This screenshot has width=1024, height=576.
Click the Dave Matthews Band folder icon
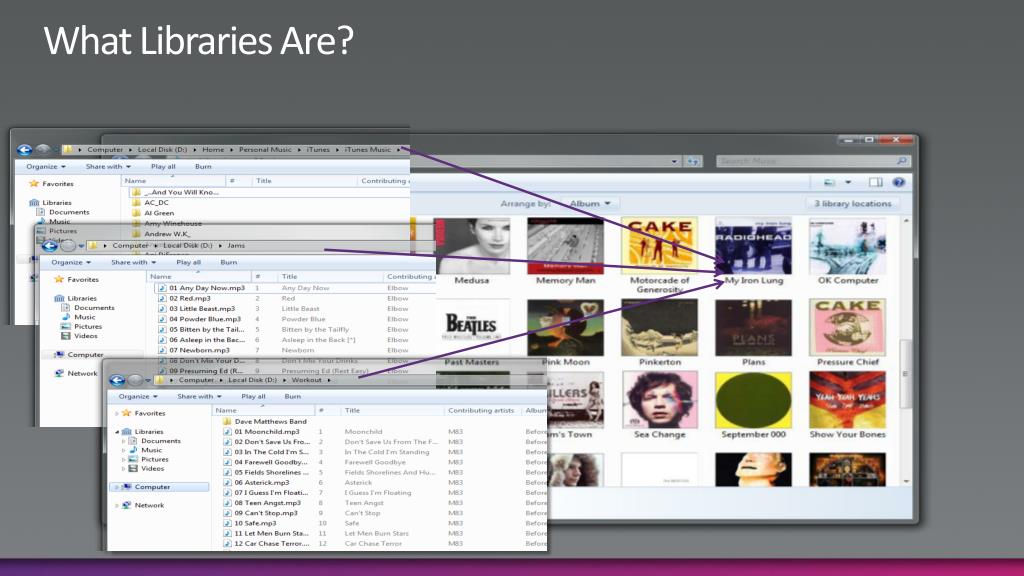tap(227, 422)
